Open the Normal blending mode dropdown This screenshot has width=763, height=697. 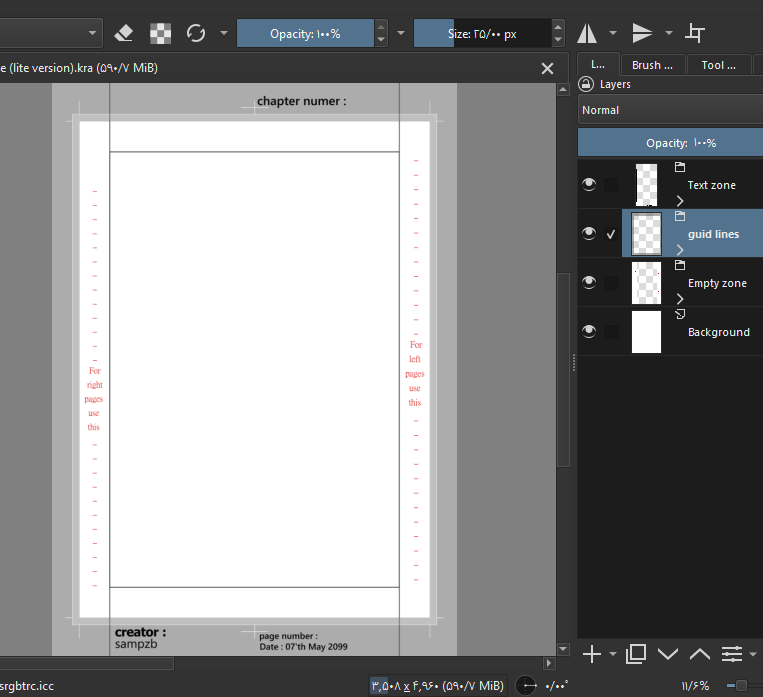point(670,110)
